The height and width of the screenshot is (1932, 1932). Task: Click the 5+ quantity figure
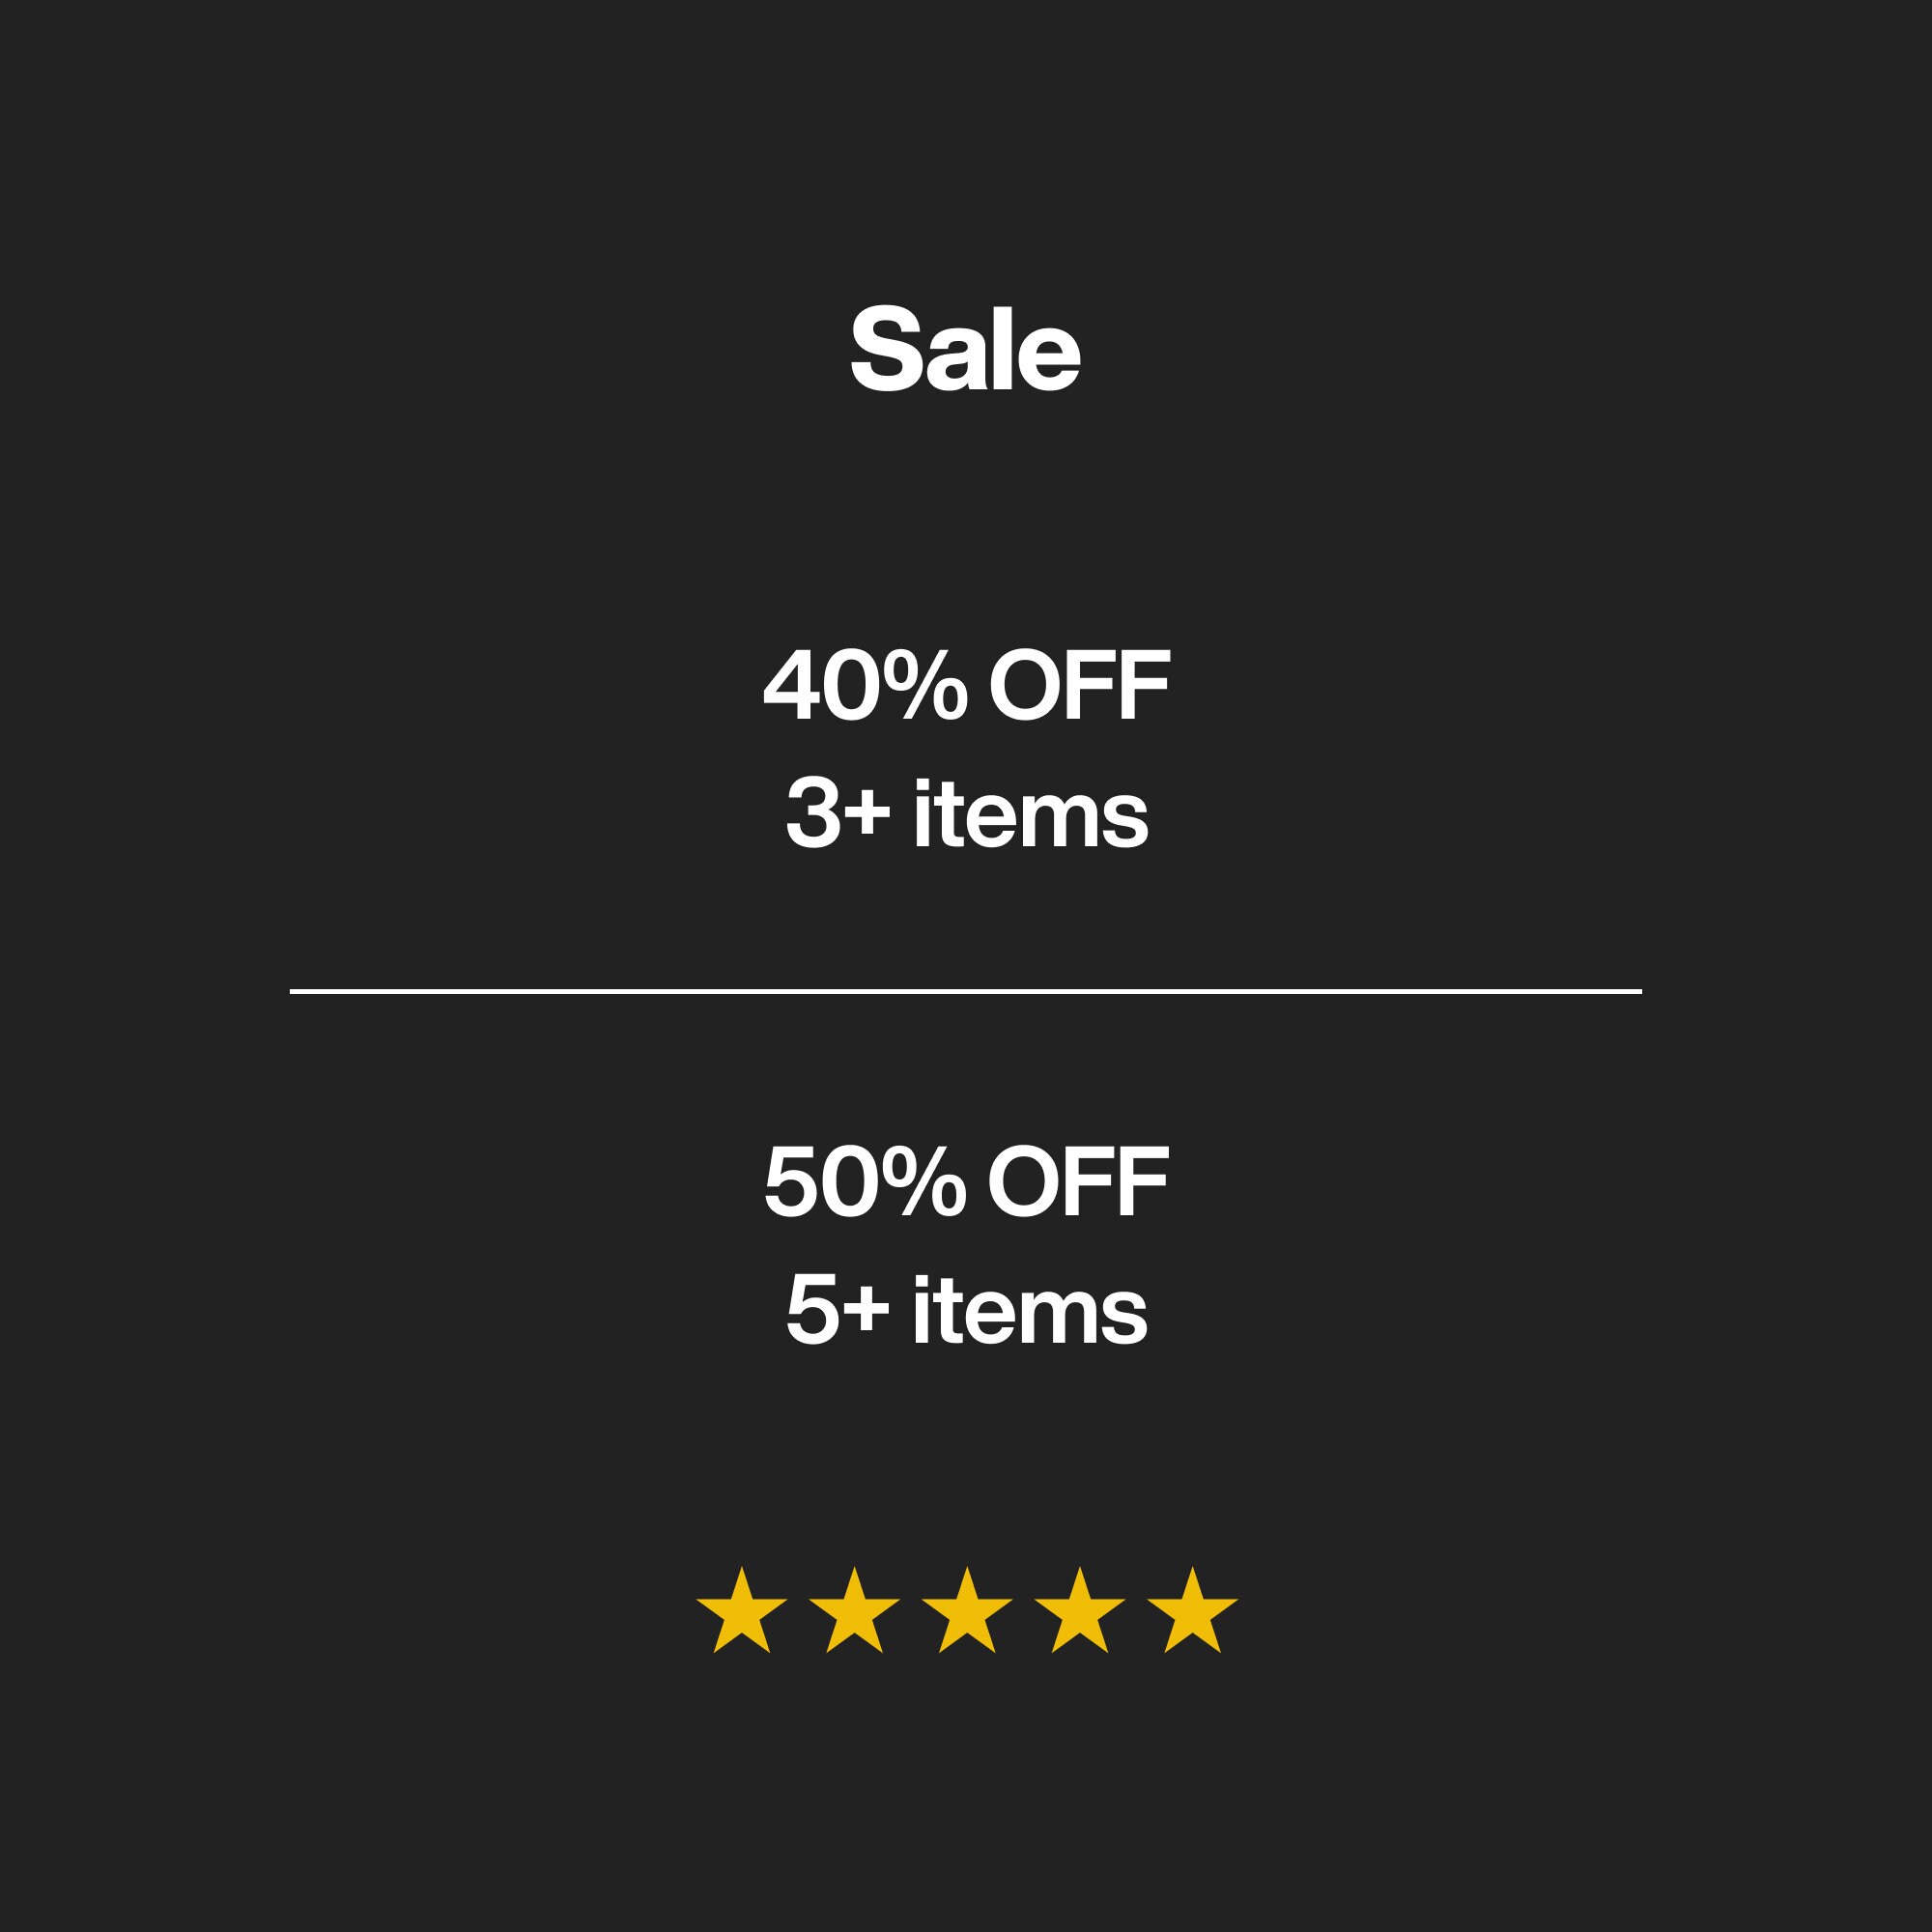(838, 1311)
